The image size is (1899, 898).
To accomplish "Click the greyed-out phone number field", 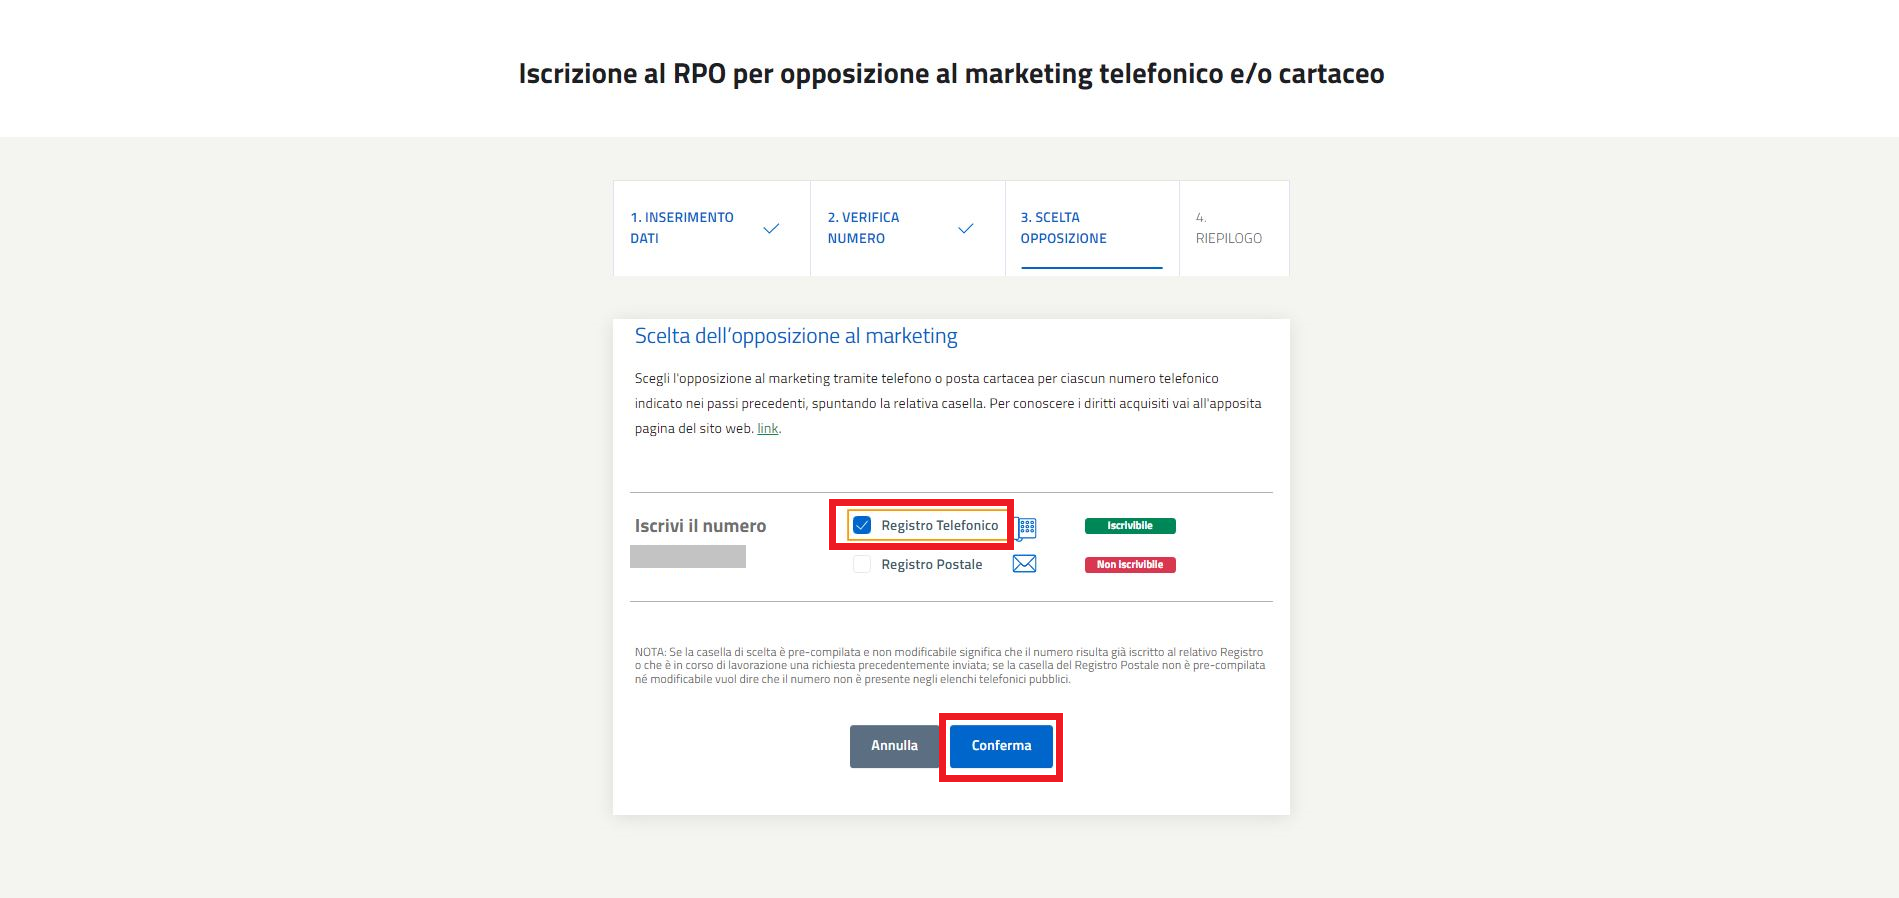I will 688,556.
